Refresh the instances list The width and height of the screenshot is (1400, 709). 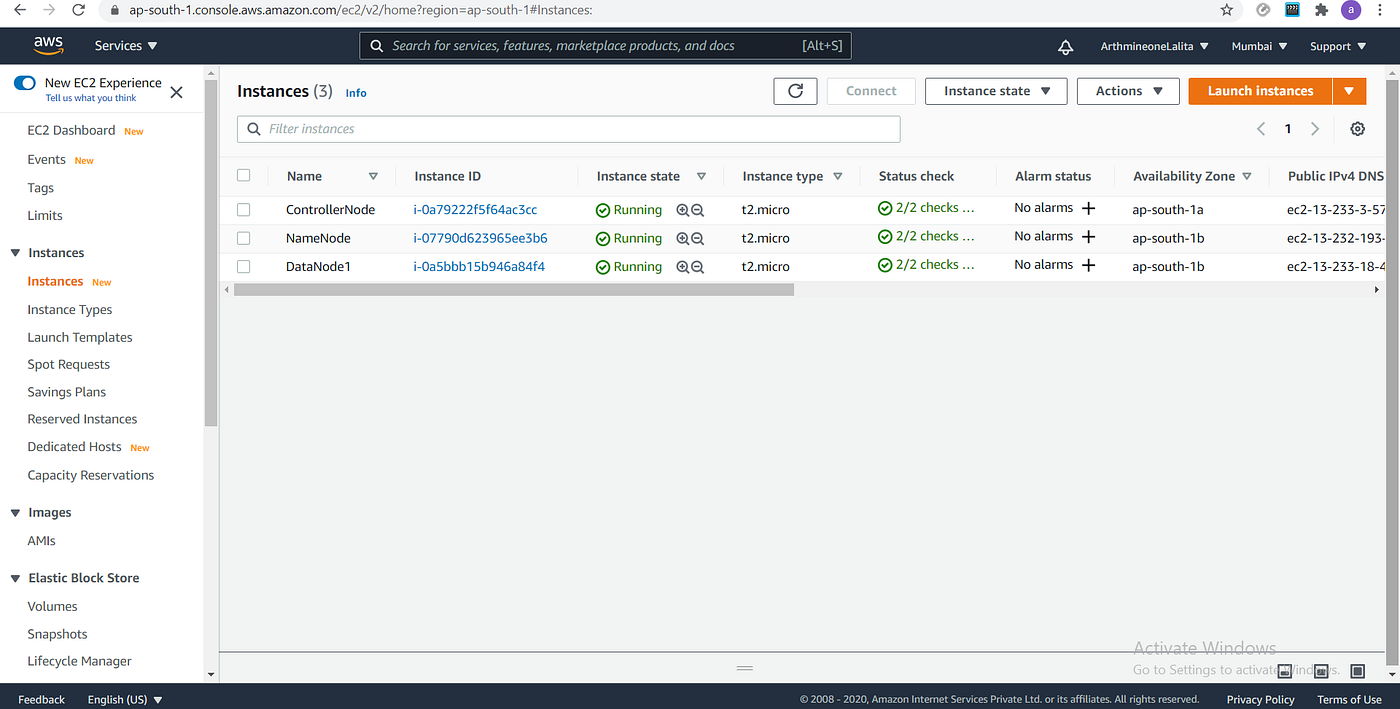coord(795,91)
